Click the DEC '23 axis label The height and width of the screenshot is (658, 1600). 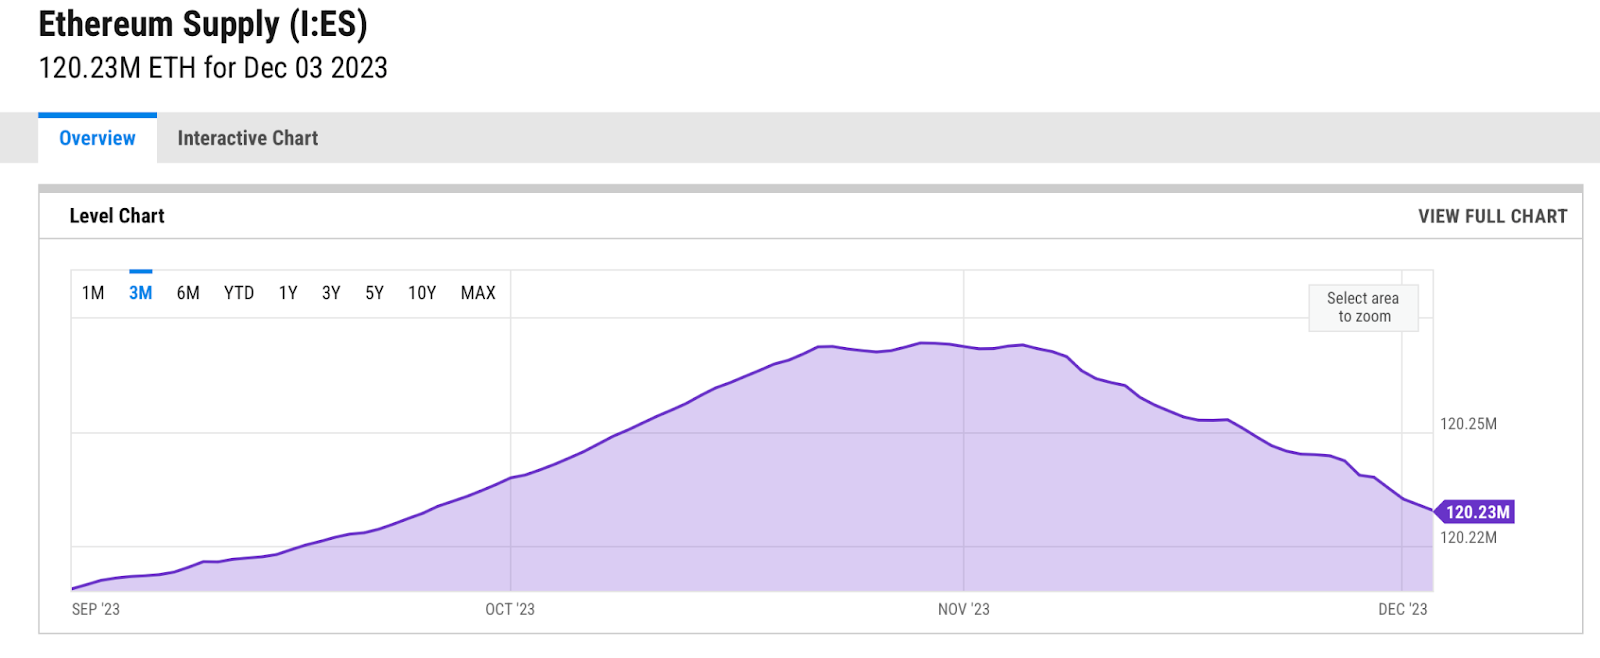pos(1403,609)
